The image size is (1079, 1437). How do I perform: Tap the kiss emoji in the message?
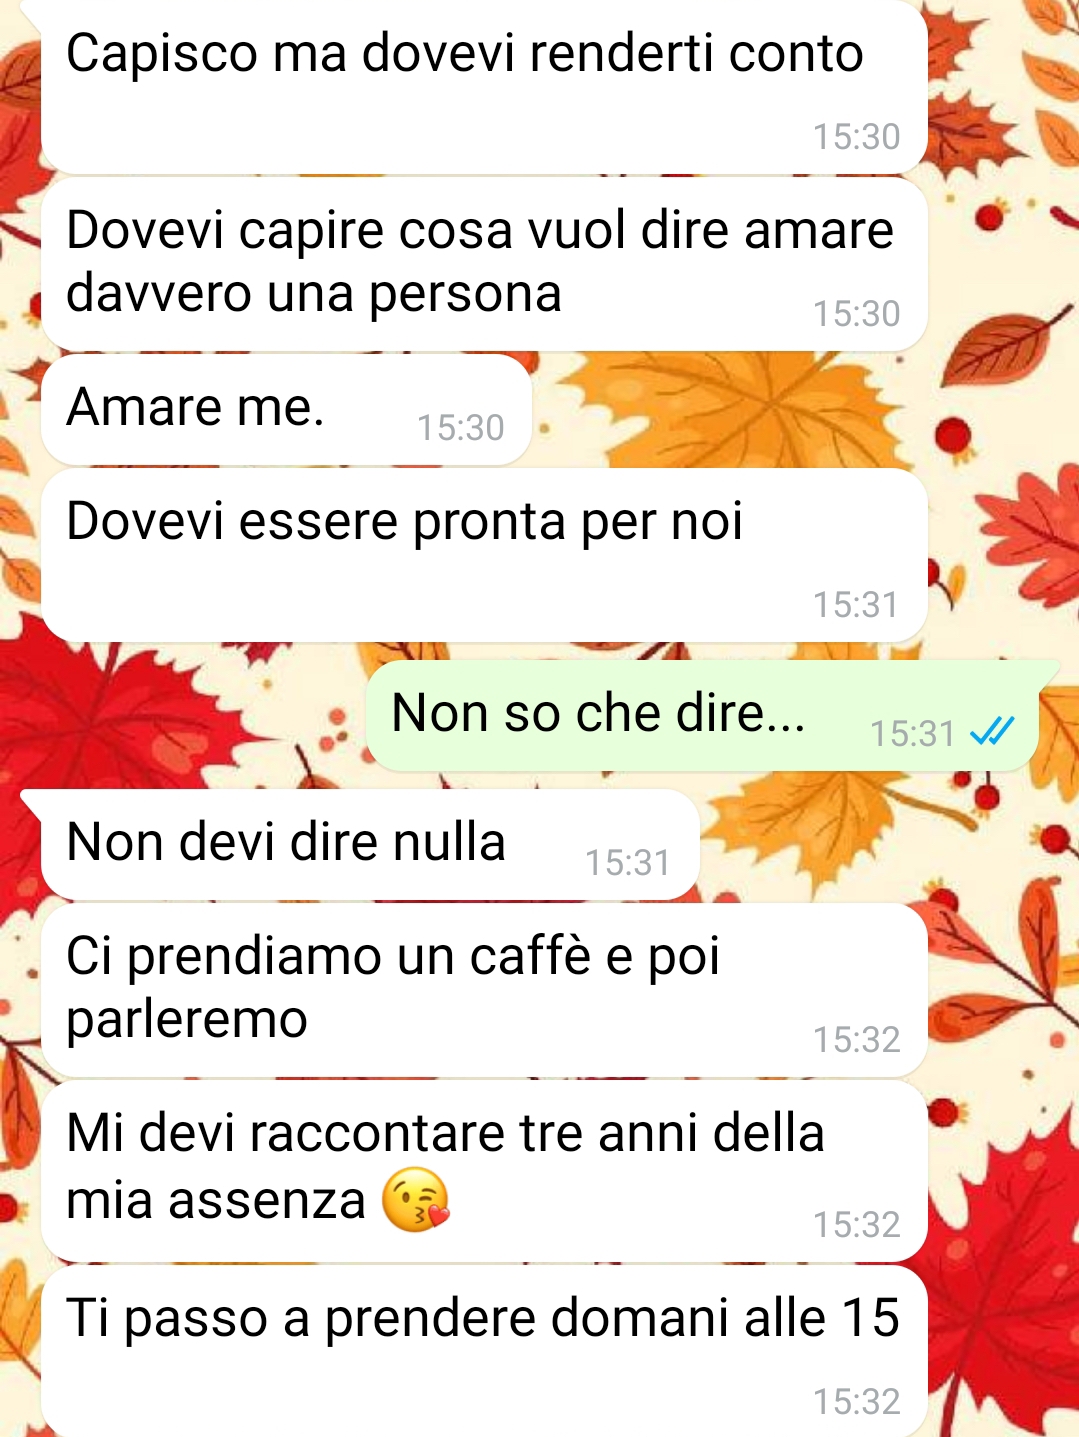pos(416,1199)
